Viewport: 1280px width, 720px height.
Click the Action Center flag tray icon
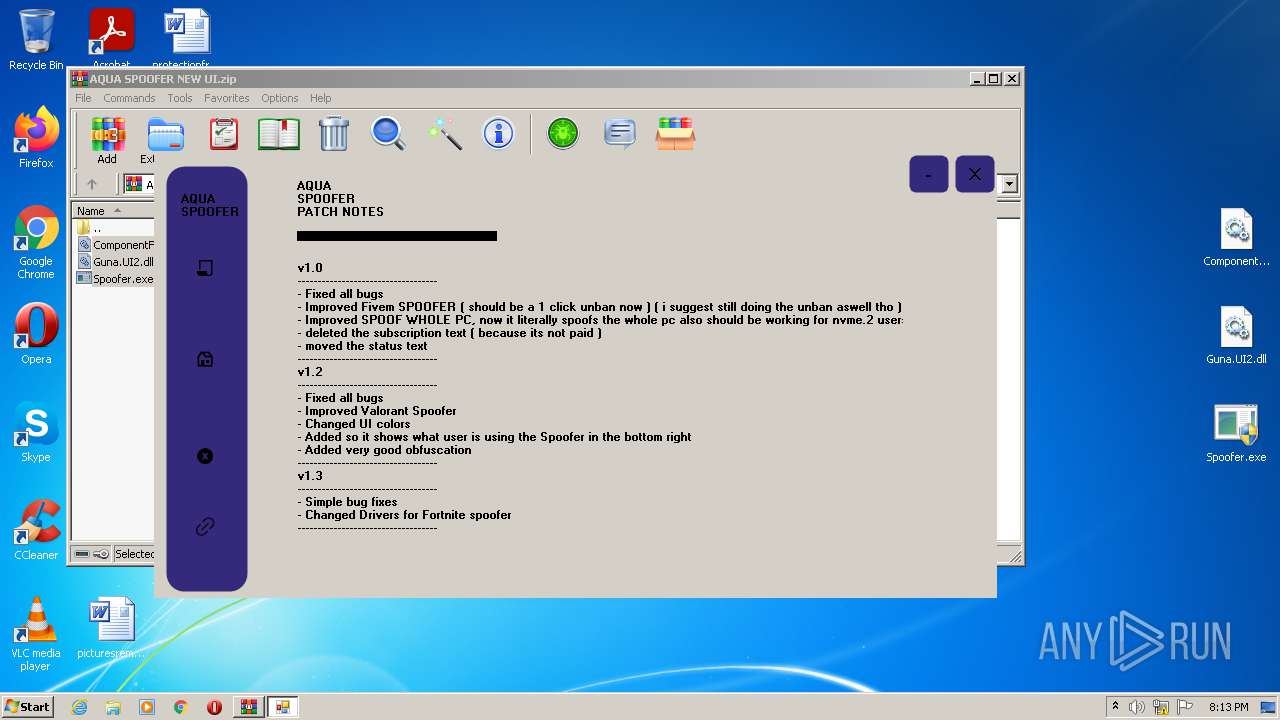click(1183, 707)
